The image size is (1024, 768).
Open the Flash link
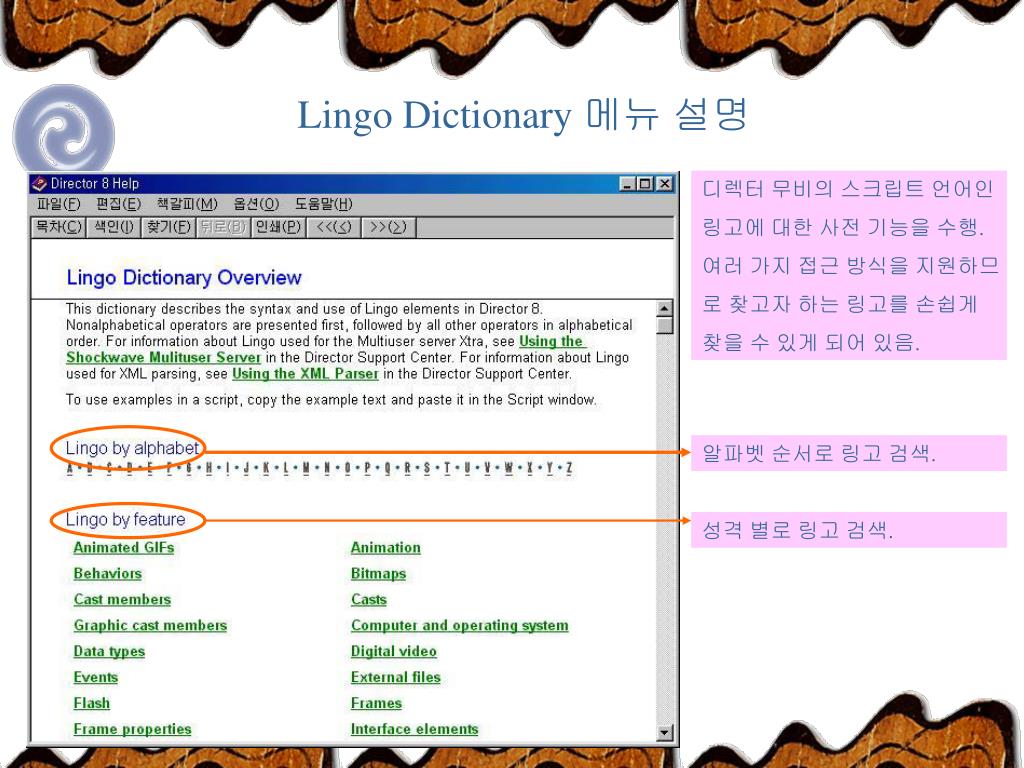(x=91, y=703)
